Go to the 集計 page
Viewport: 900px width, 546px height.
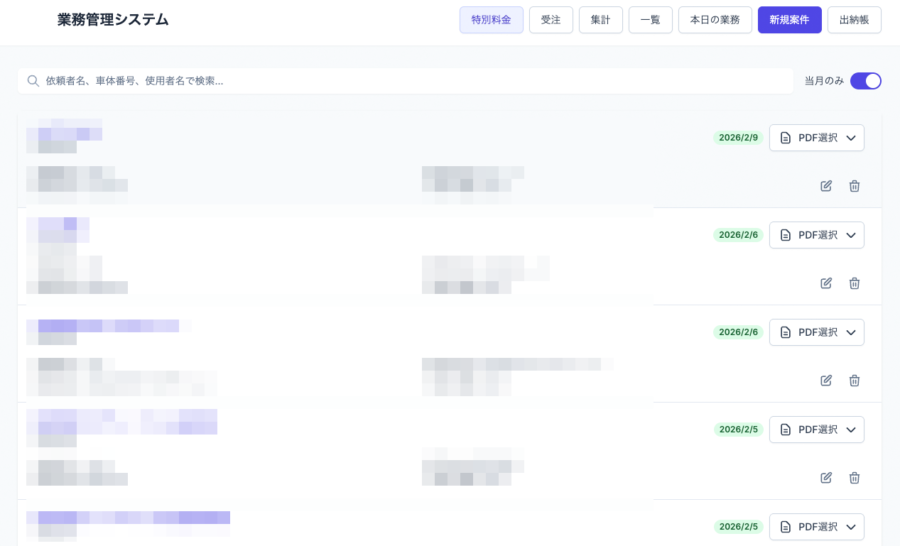[x=601, y=20]
